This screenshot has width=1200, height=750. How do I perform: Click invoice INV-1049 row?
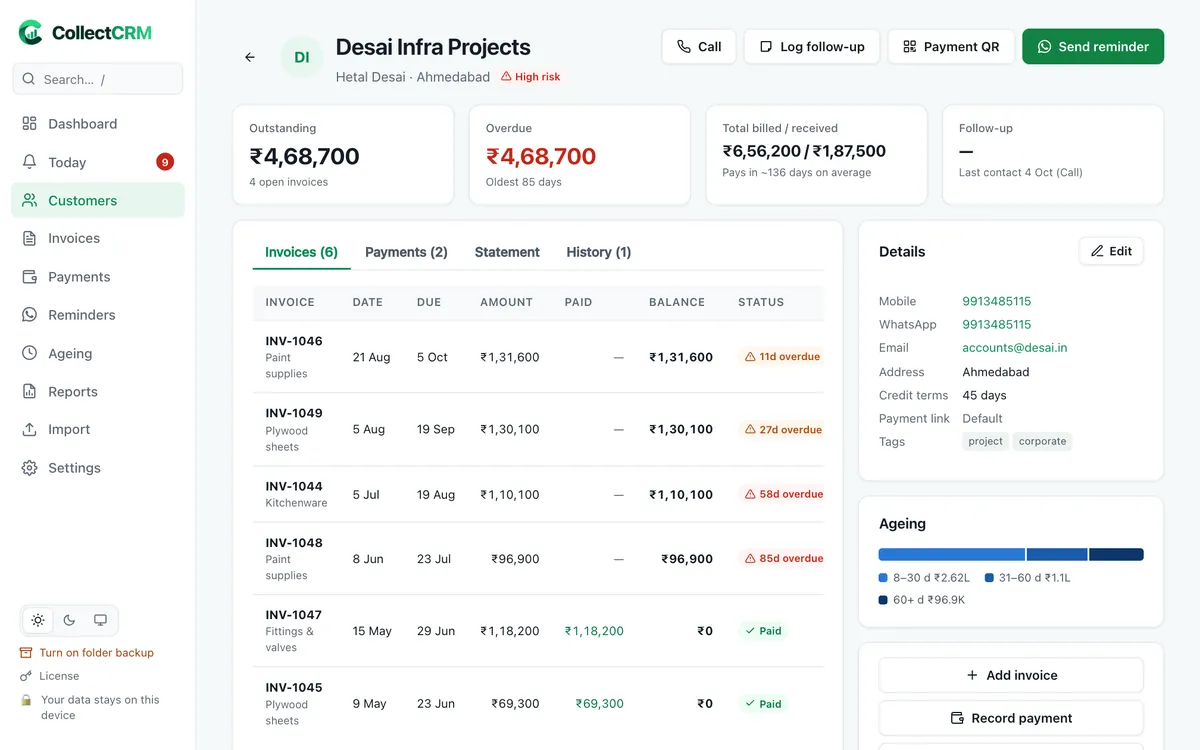(538, 429)
